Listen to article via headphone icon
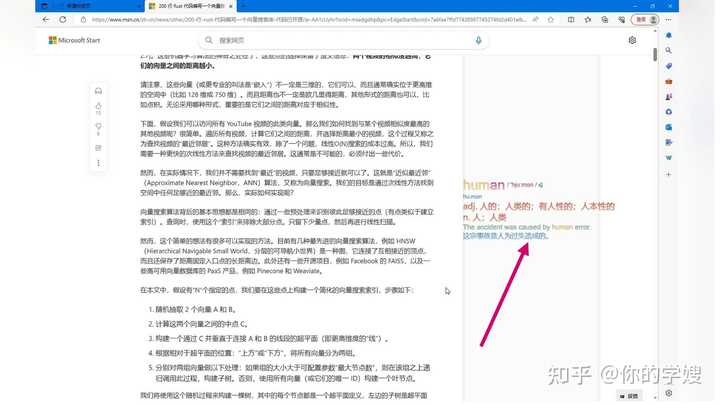 [x=98, y=91]
